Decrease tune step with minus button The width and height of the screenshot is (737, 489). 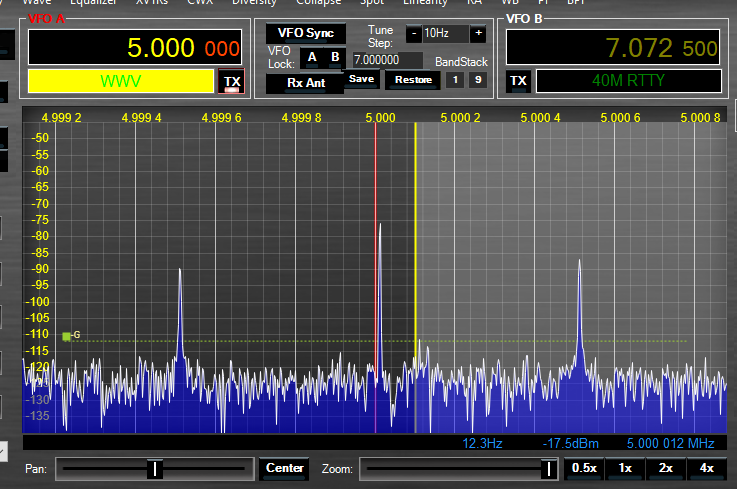[x=414, y=33]
